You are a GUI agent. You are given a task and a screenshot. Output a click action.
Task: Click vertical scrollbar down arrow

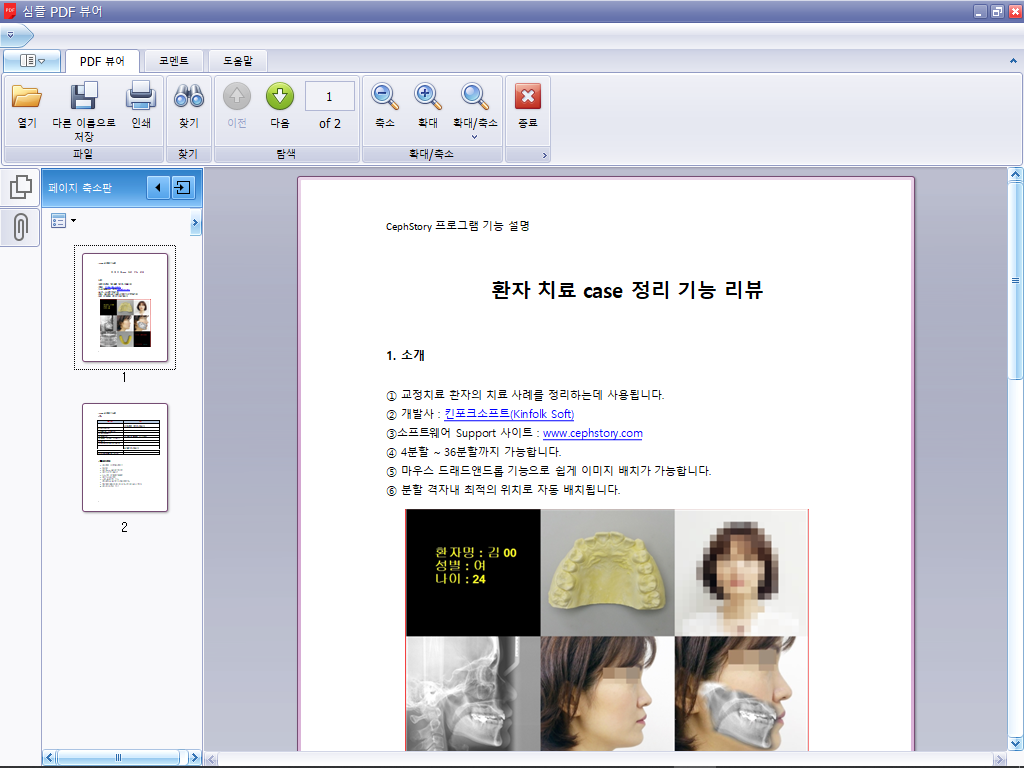coord(1015,743)
